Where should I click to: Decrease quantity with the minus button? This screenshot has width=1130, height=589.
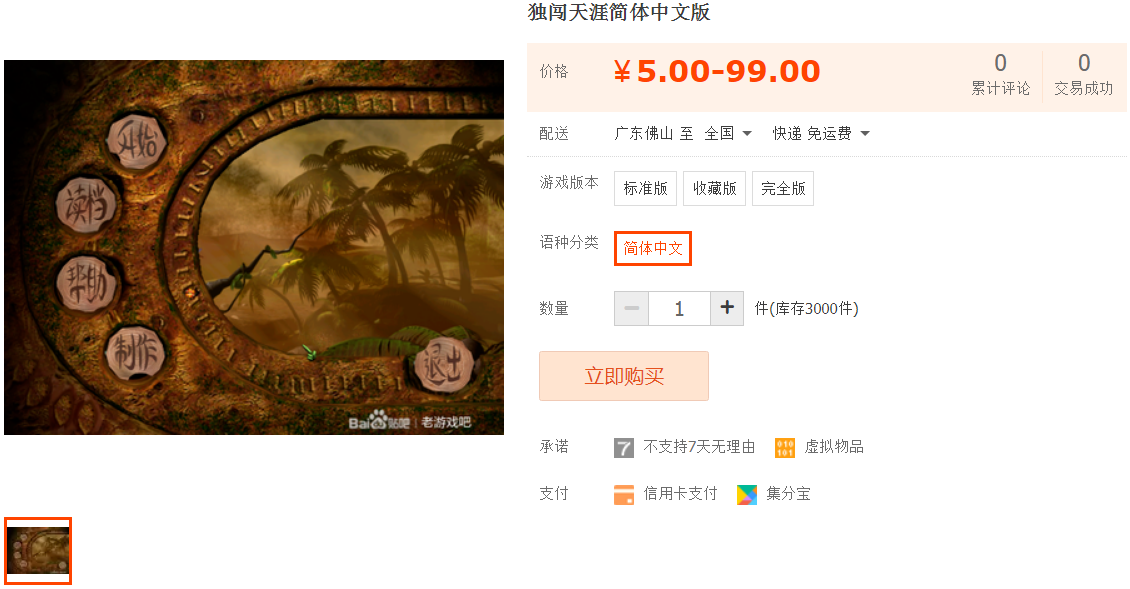point(631,309)
